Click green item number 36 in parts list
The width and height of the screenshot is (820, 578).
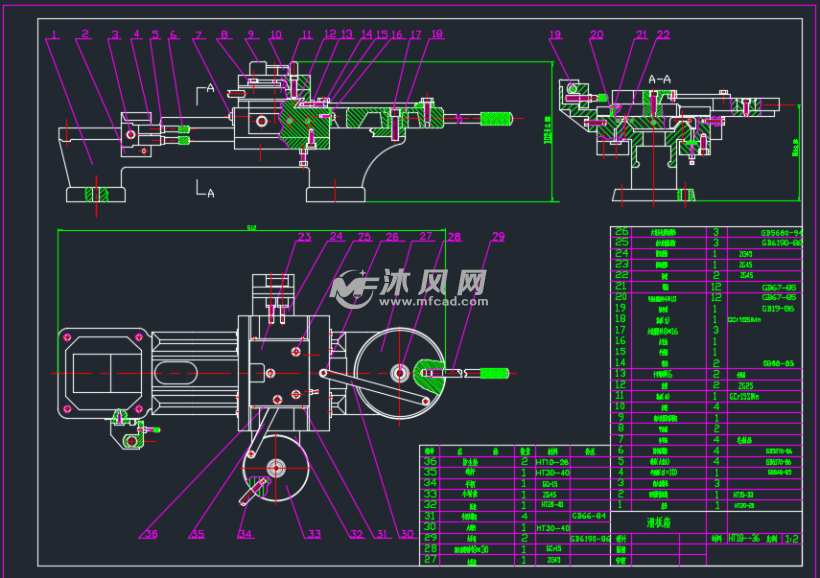click(x=430, y=461)
